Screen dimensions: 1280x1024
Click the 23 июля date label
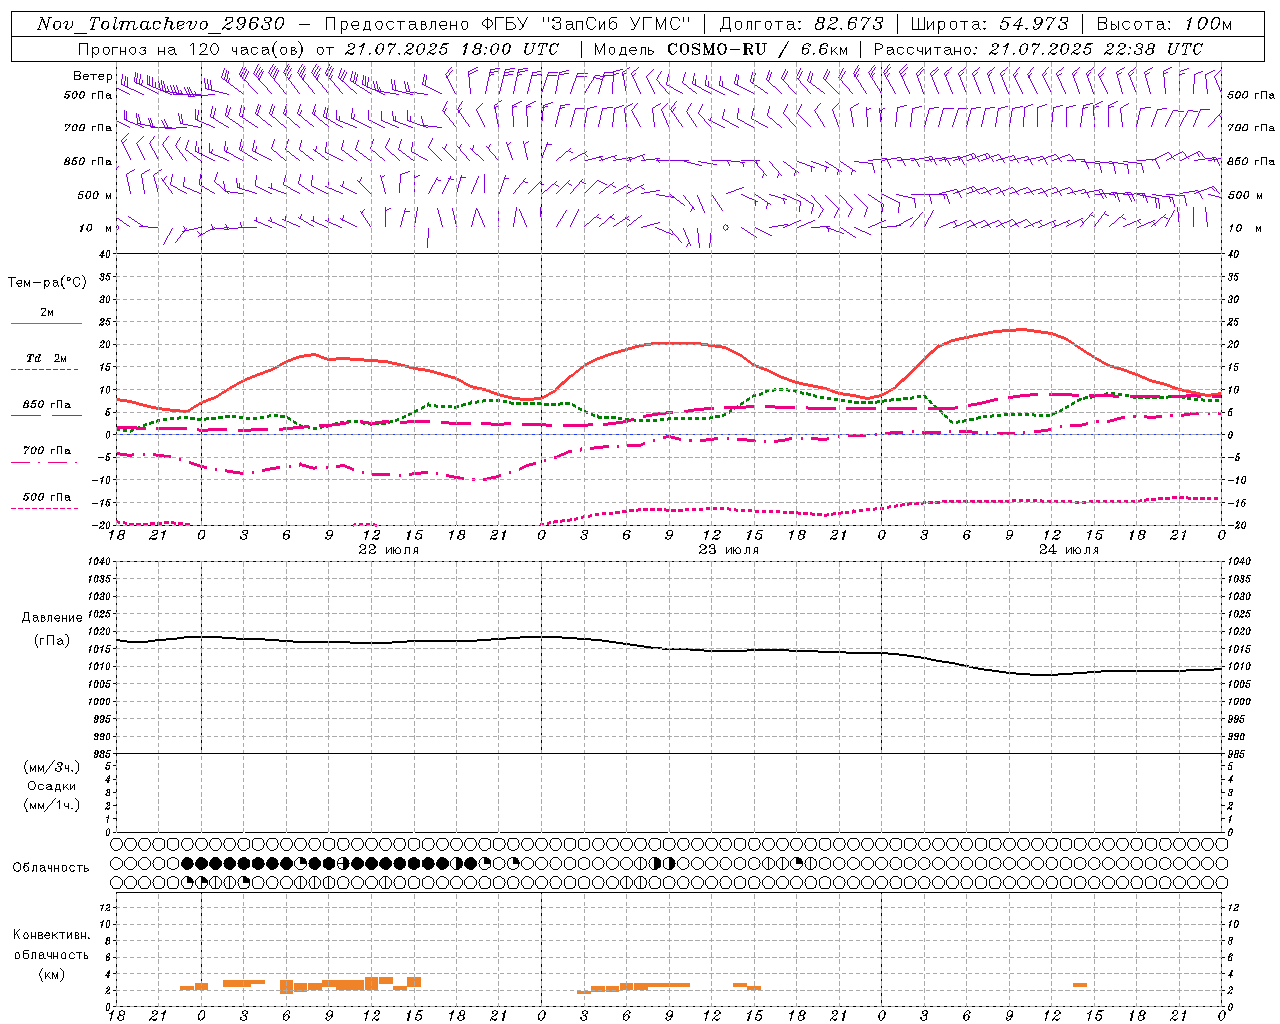tap(729, 550)
